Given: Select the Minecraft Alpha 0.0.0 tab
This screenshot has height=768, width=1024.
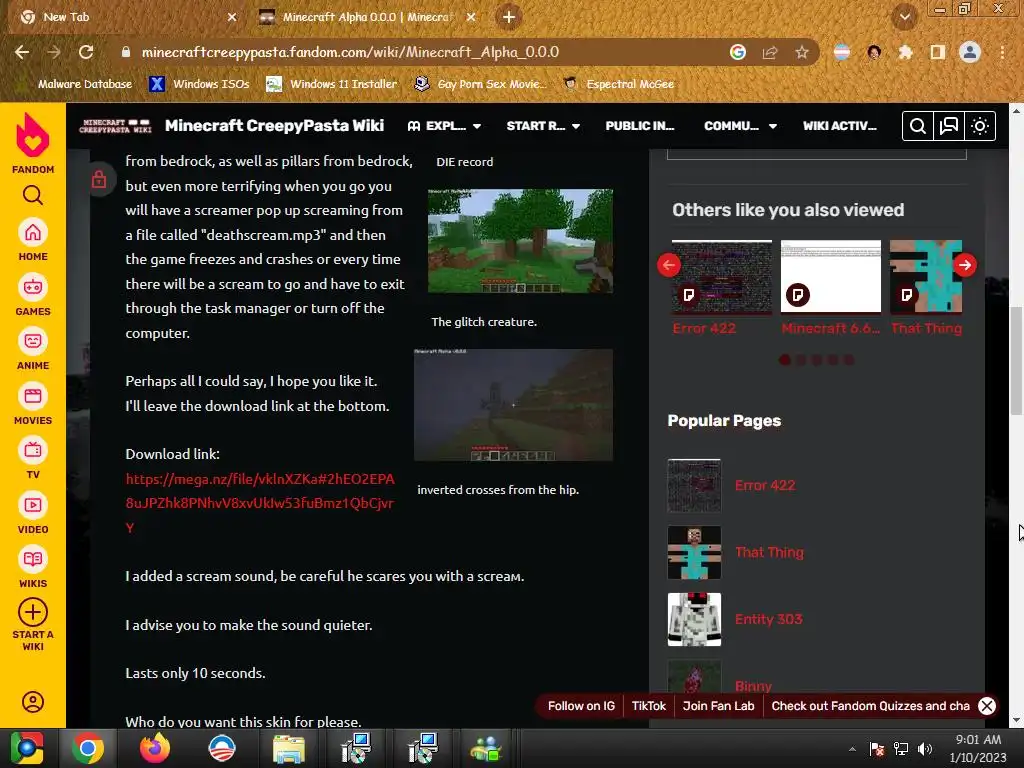Looking at the screenshot, I should click(366, 17).
